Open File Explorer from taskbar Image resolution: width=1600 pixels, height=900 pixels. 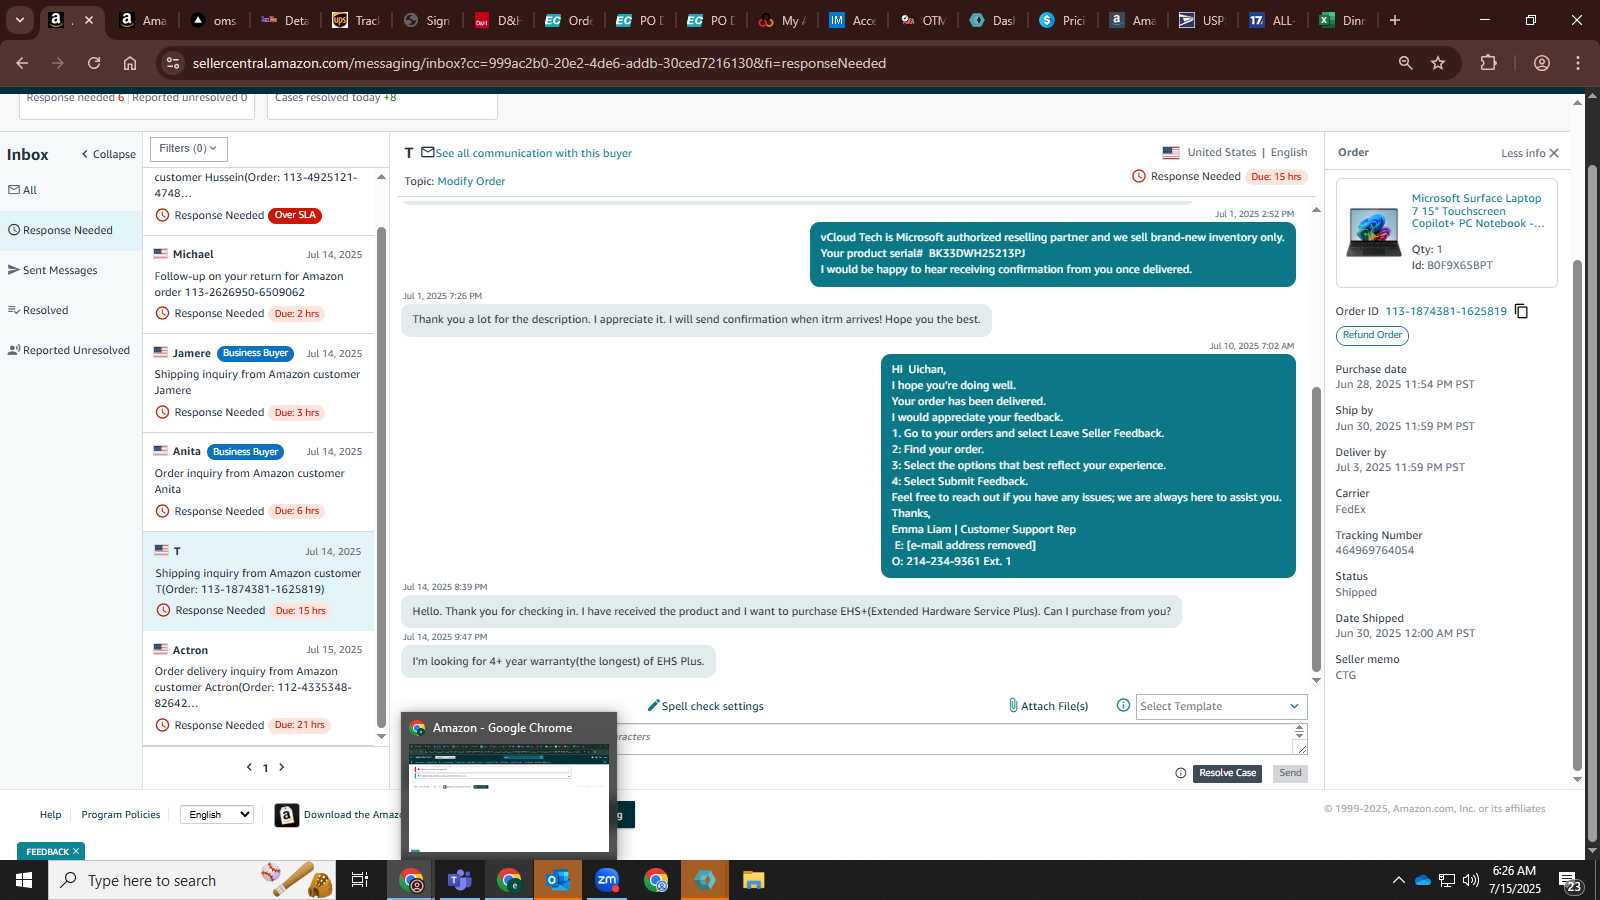click(754, 880)
